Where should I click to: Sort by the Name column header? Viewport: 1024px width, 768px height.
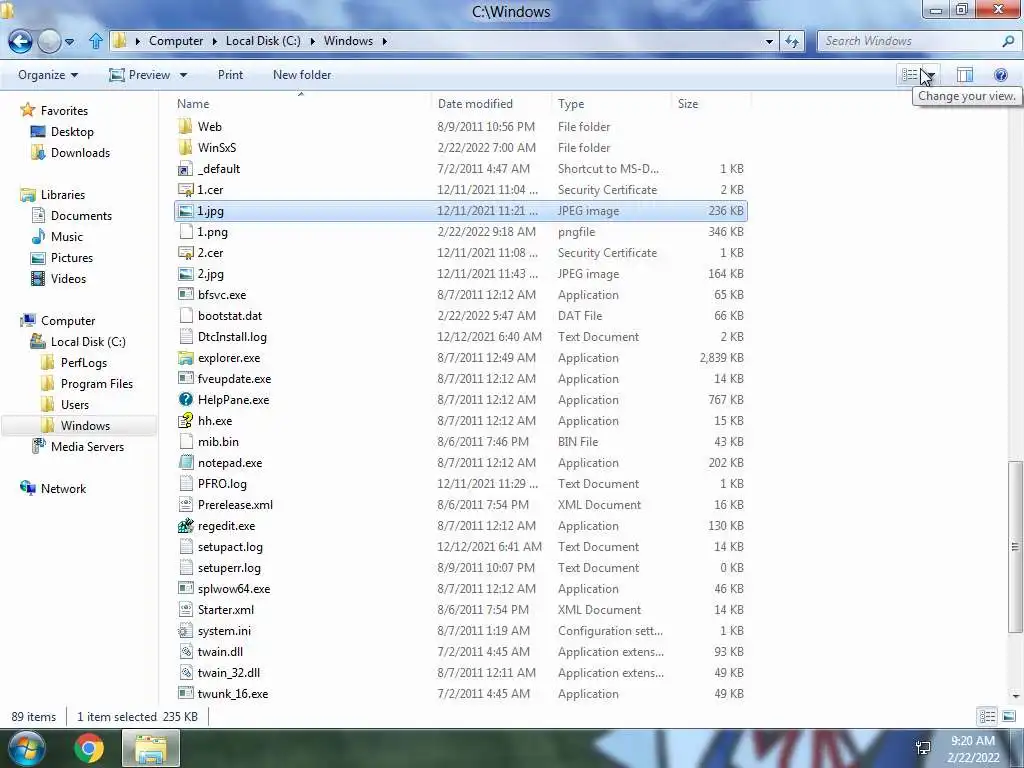(x=193, y=104)
